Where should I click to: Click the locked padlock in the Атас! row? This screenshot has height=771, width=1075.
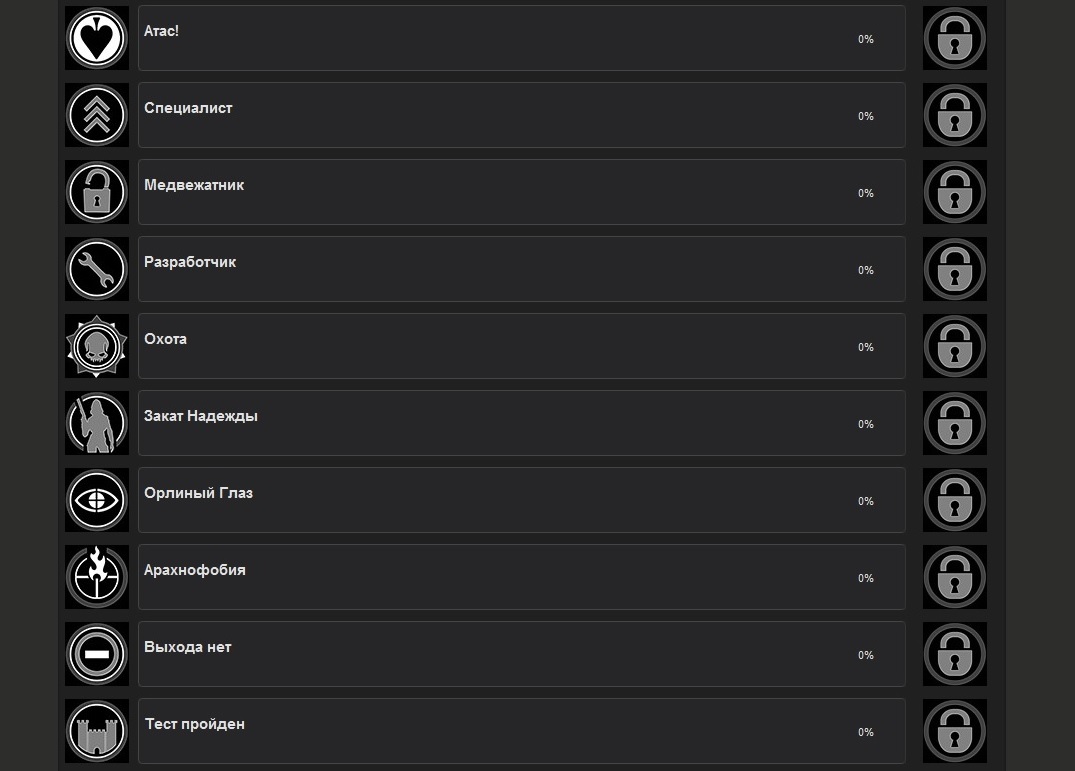954,38
